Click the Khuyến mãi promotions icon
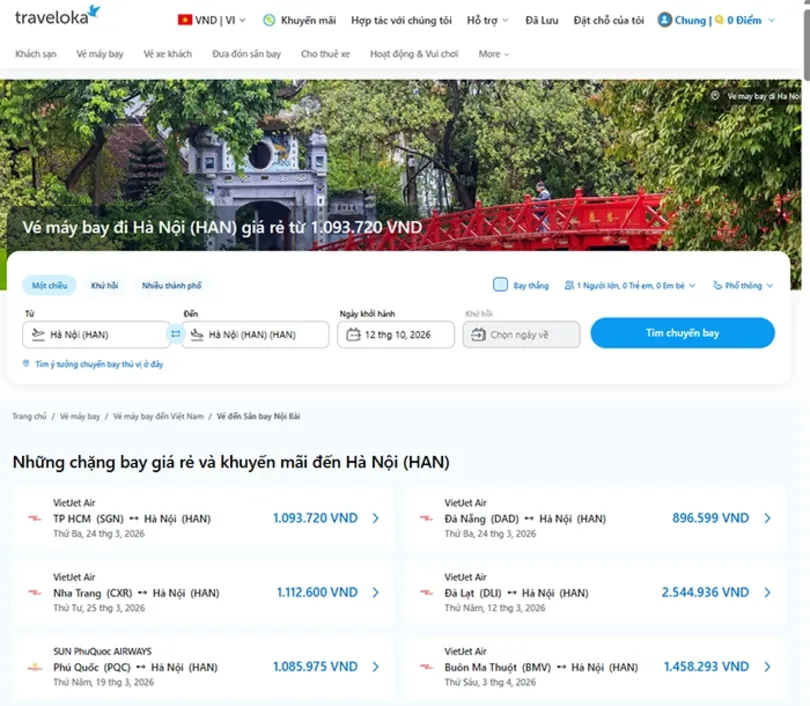 pyautogui.click(x=269, y=20)
